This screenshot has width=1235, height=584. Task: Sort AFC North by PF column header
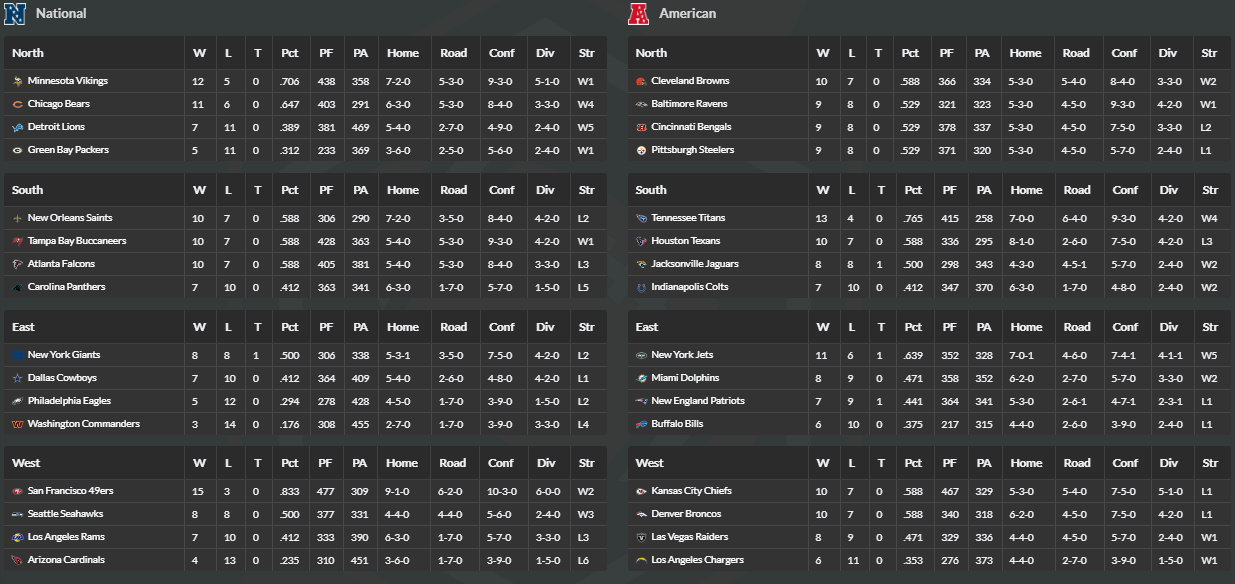click(x=947, y=53)
